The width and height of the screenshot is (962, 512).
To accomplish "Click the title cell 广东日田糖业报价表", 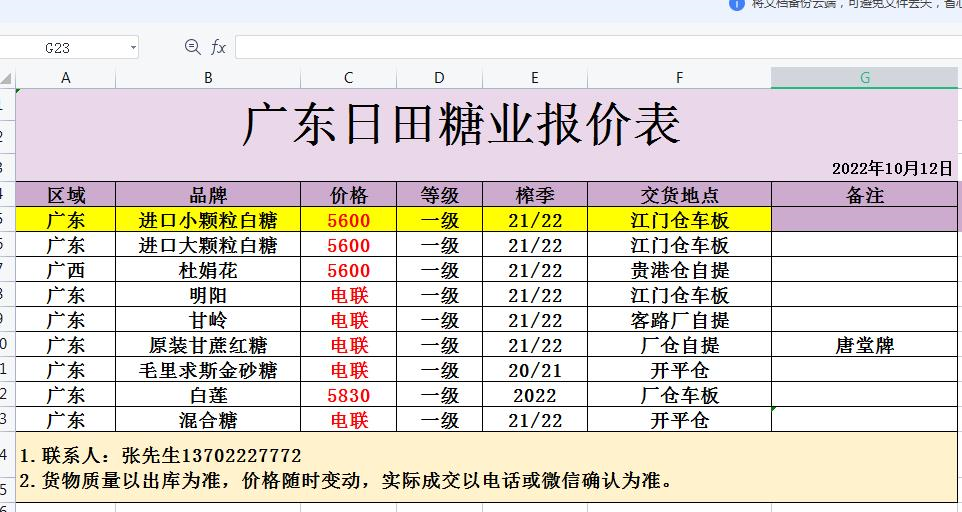I will click(x=460, y=125).
